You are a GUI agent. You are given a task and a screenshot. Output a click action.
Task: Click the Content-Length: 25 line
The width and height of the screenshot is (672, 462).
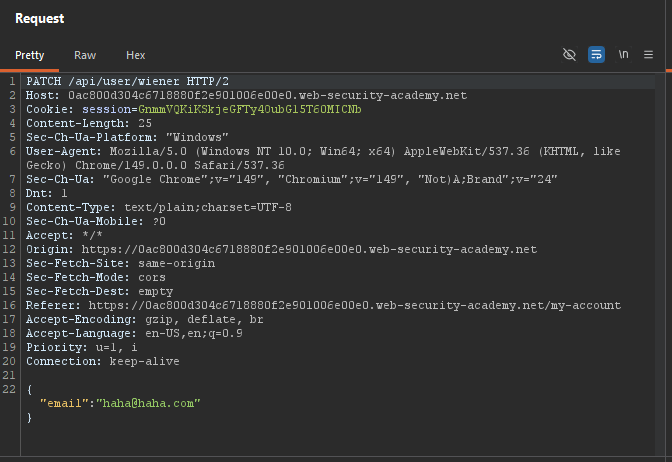tap(89, 123)
